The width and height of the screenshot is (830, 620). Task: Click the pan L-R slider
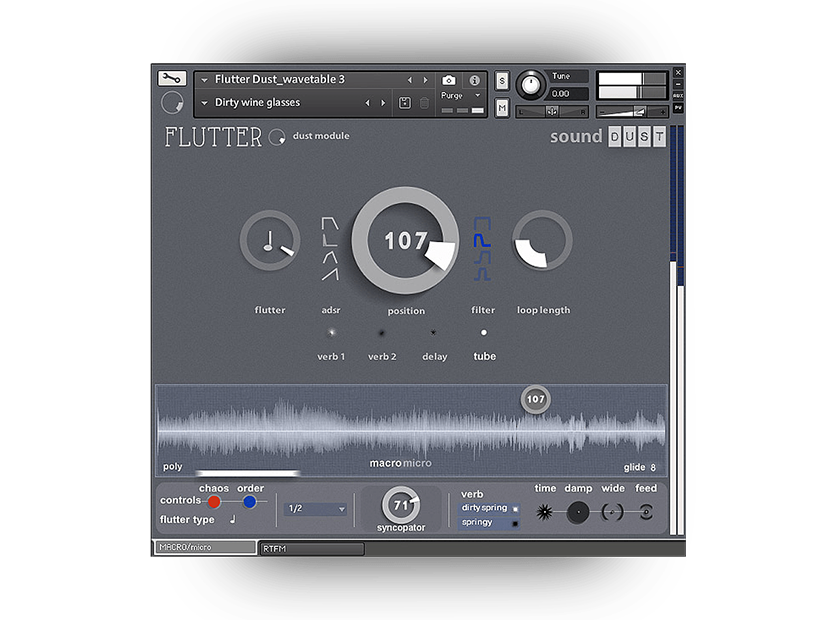click(x=552, y=112)
